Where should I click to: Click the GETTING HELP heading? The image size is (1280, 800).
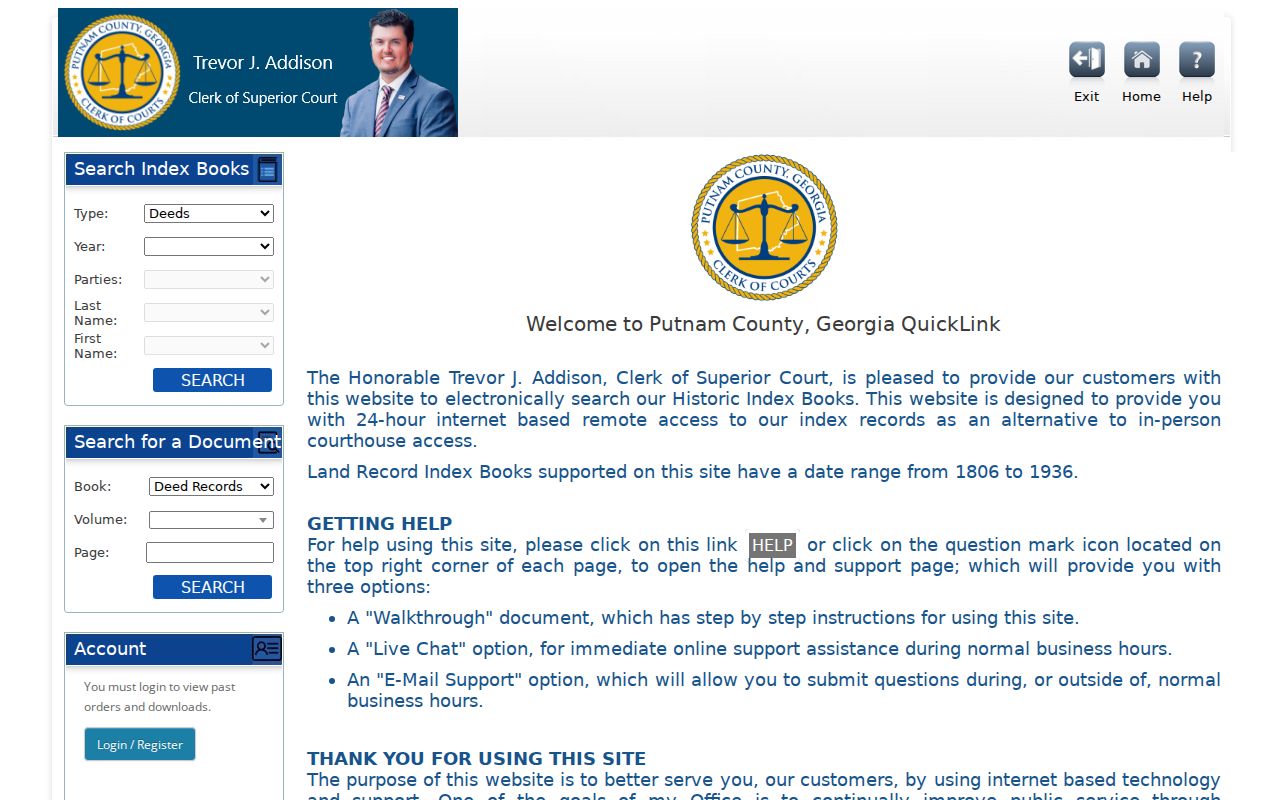[379, 523]
